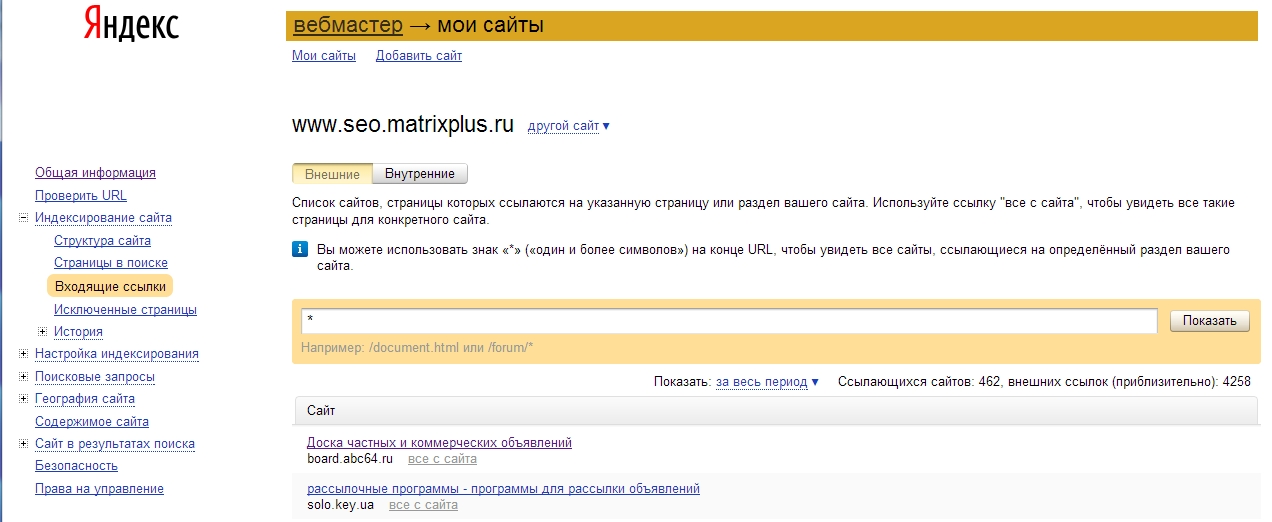Screen dimensions: 1272x522
Task: Open Сайт в результатах поиска link
Action: pyautogui.click(x=115, y=444)
